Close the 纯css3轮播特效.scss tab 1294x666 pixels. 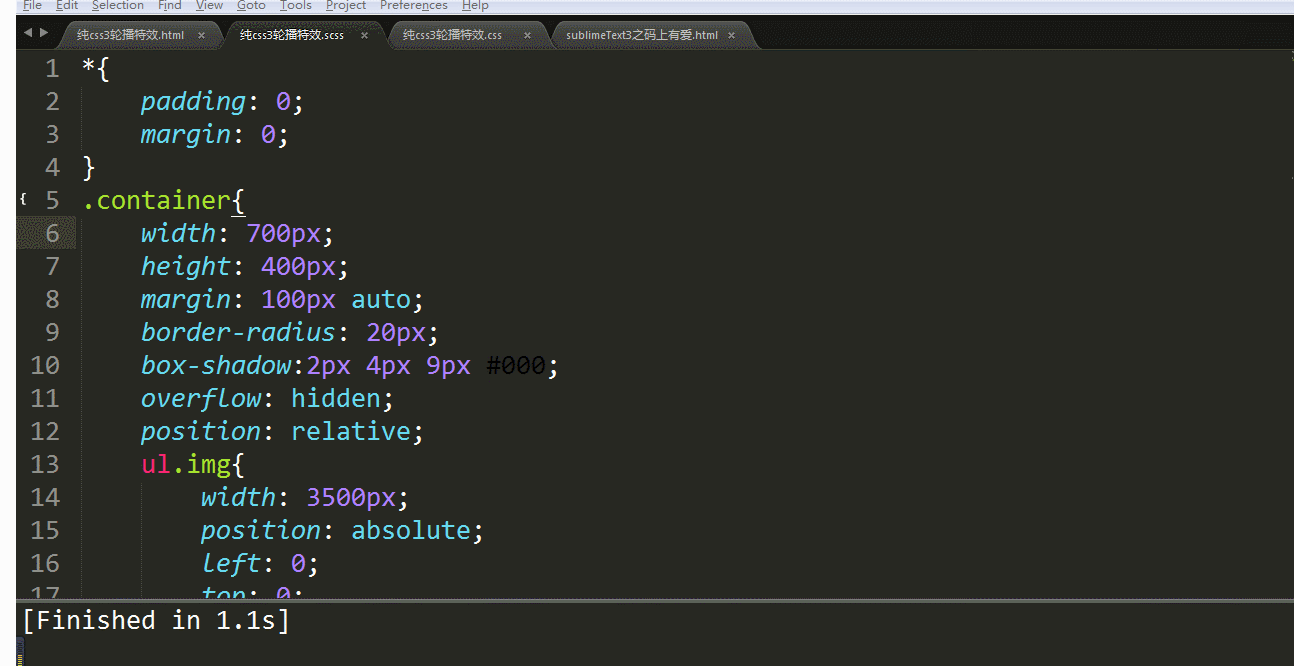pos(364,35)
